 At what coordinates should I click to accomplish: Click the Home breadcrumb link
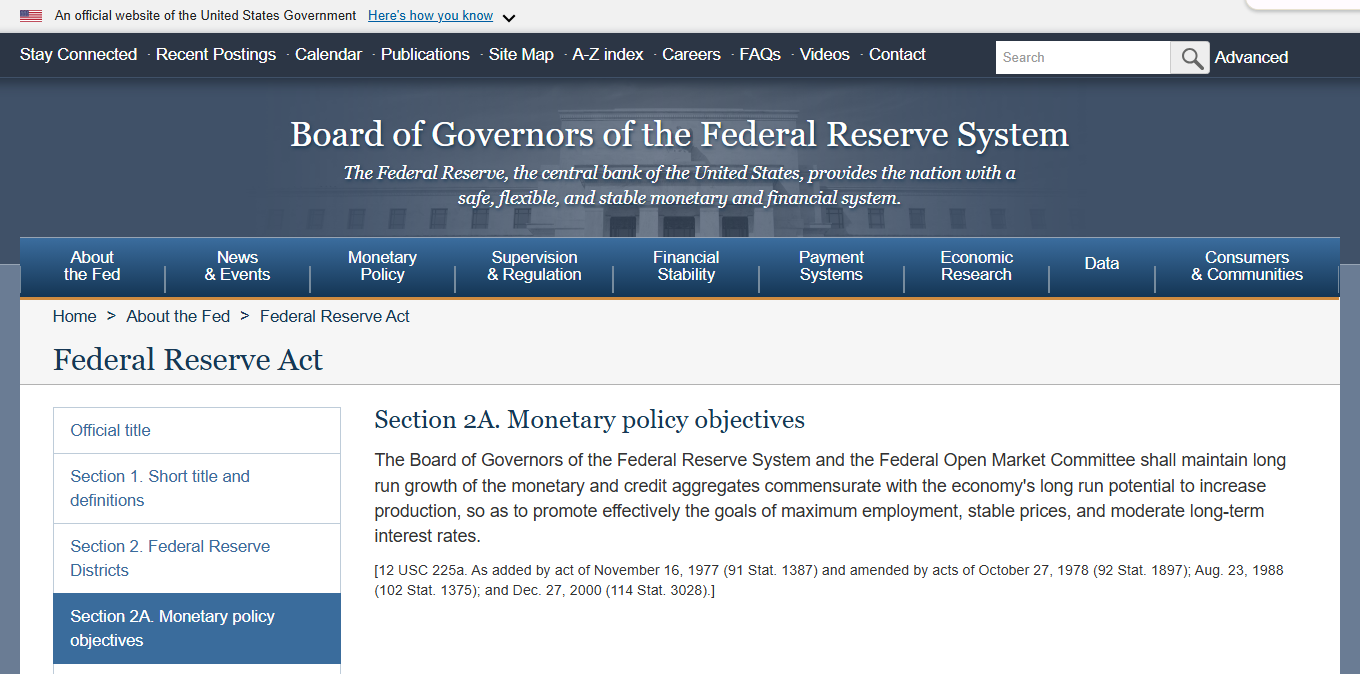pyautogui.click(x=75, y=316)
